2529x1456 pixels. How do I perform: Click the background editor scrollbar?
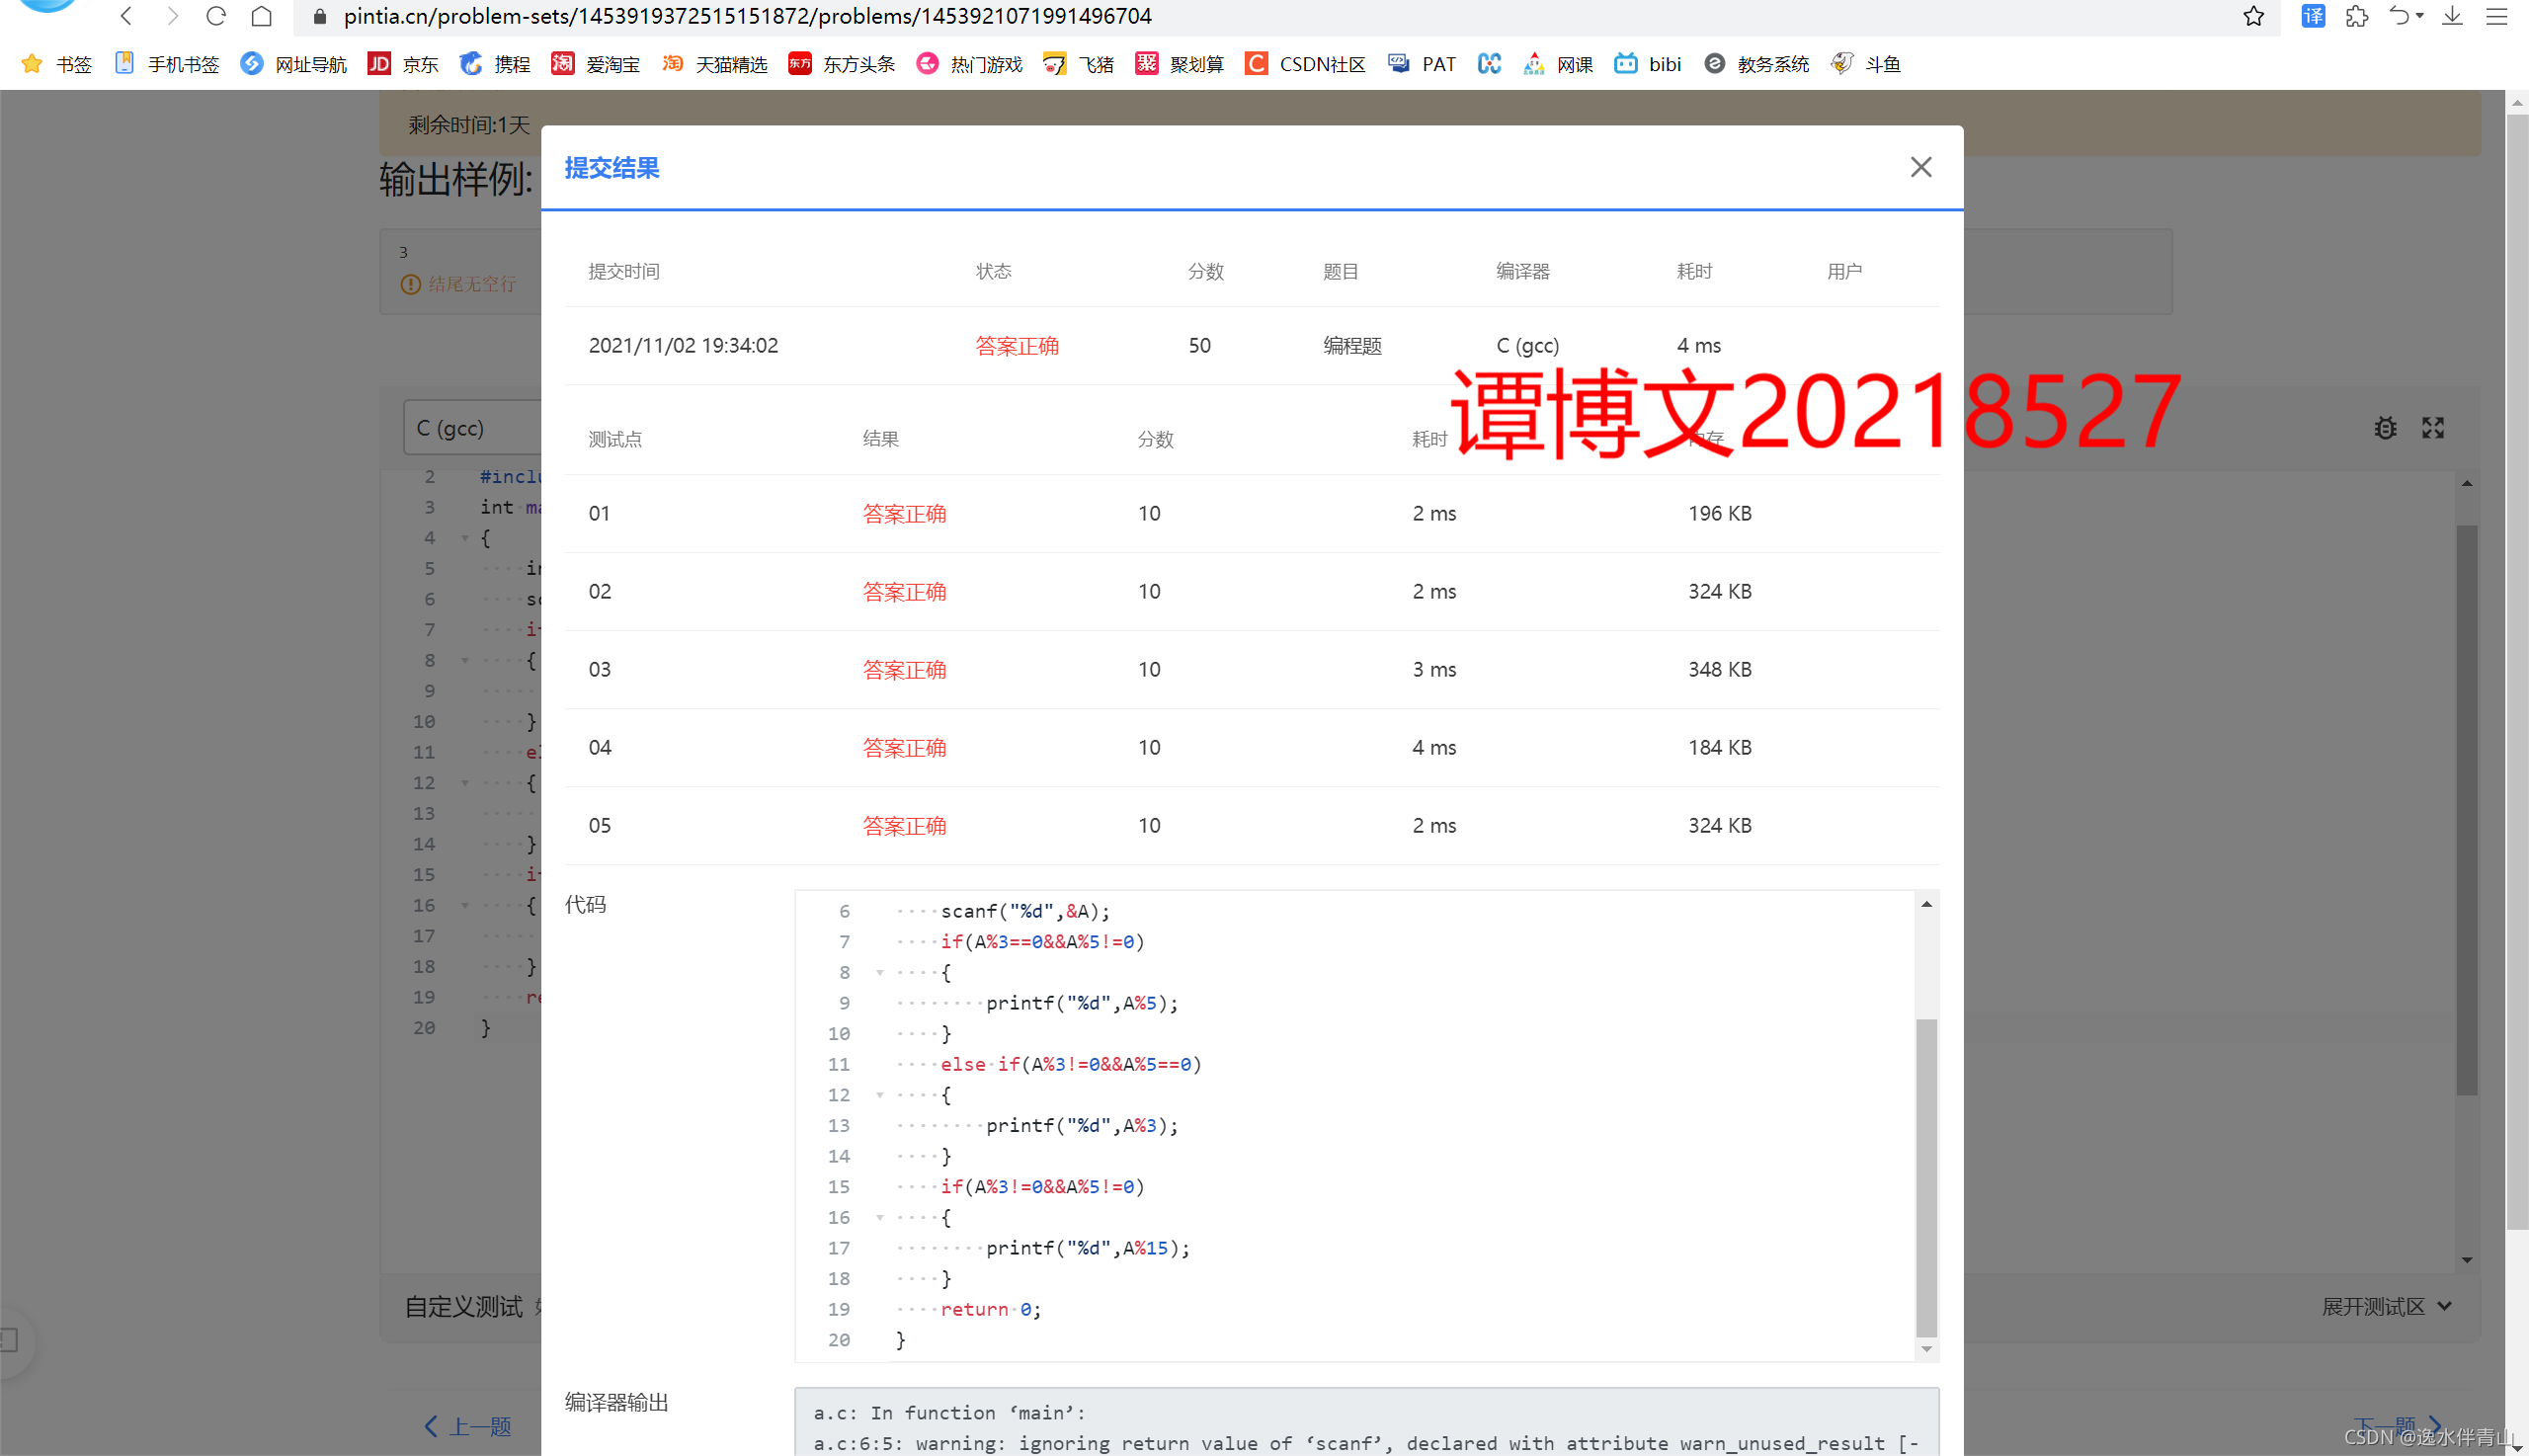pos(2467,810)
